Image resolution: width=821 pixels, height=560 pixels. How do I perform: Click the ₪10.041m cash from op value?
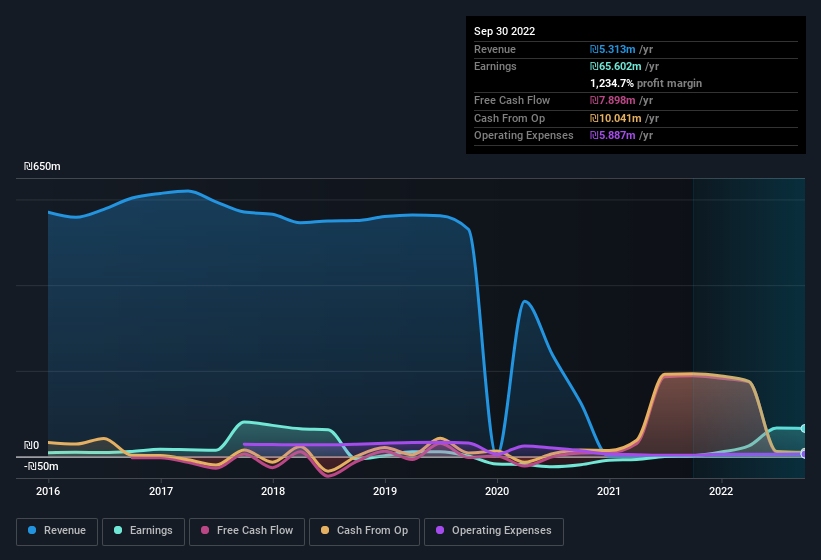click(615, 118)
